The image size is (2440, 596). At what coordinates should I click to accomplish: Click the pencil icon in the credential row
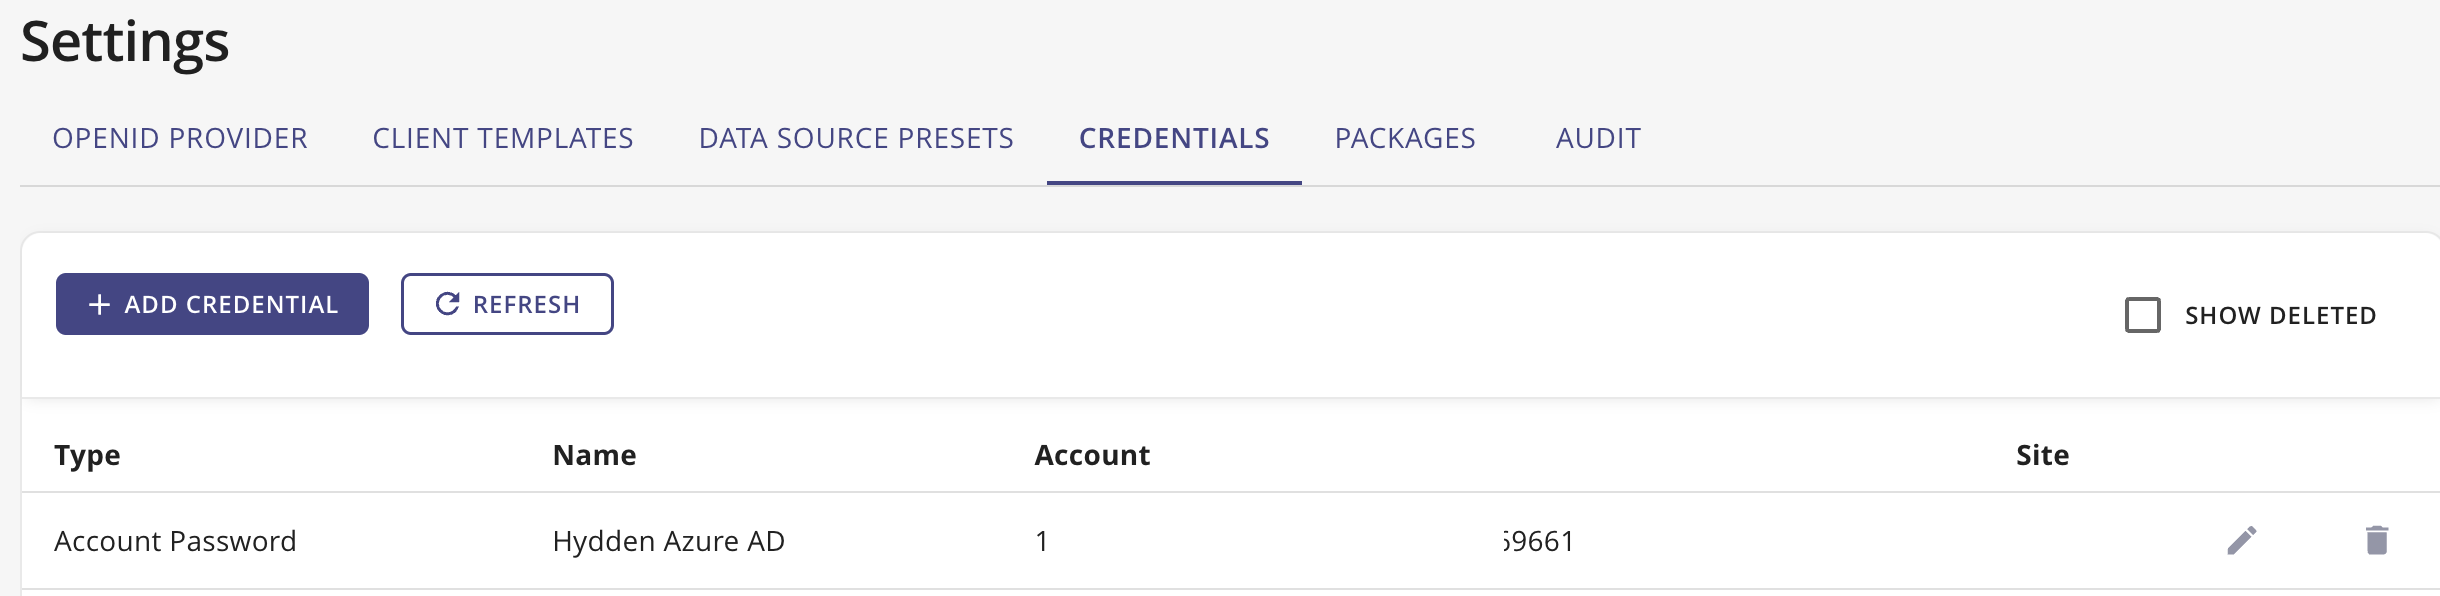pos(2240,540)
